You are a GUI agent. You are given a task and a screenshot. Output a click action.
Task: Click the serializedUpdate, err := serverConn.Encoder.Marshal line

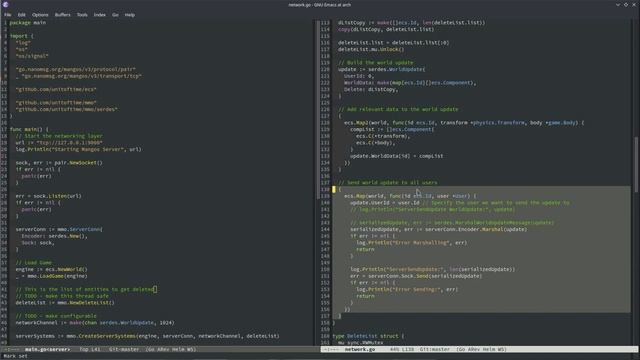(x=439, y=229)
